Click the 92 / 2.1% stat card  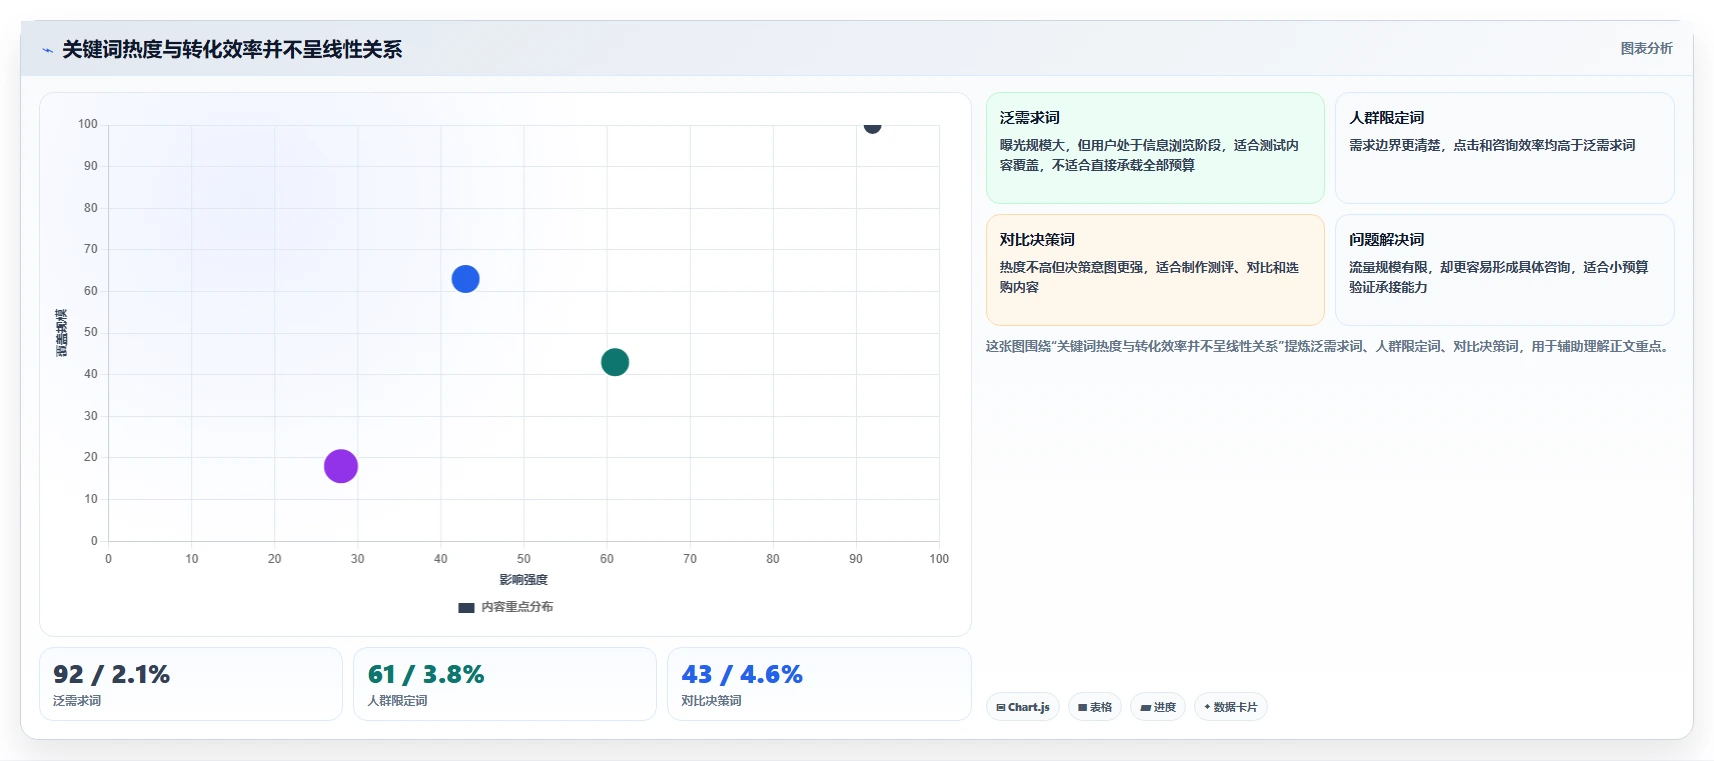pos(191,684)
